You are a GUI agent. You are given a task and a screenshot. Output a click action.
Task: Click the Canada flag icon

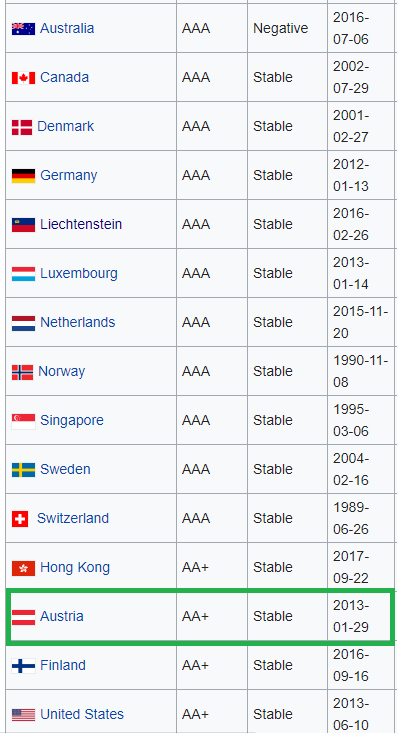23,78
